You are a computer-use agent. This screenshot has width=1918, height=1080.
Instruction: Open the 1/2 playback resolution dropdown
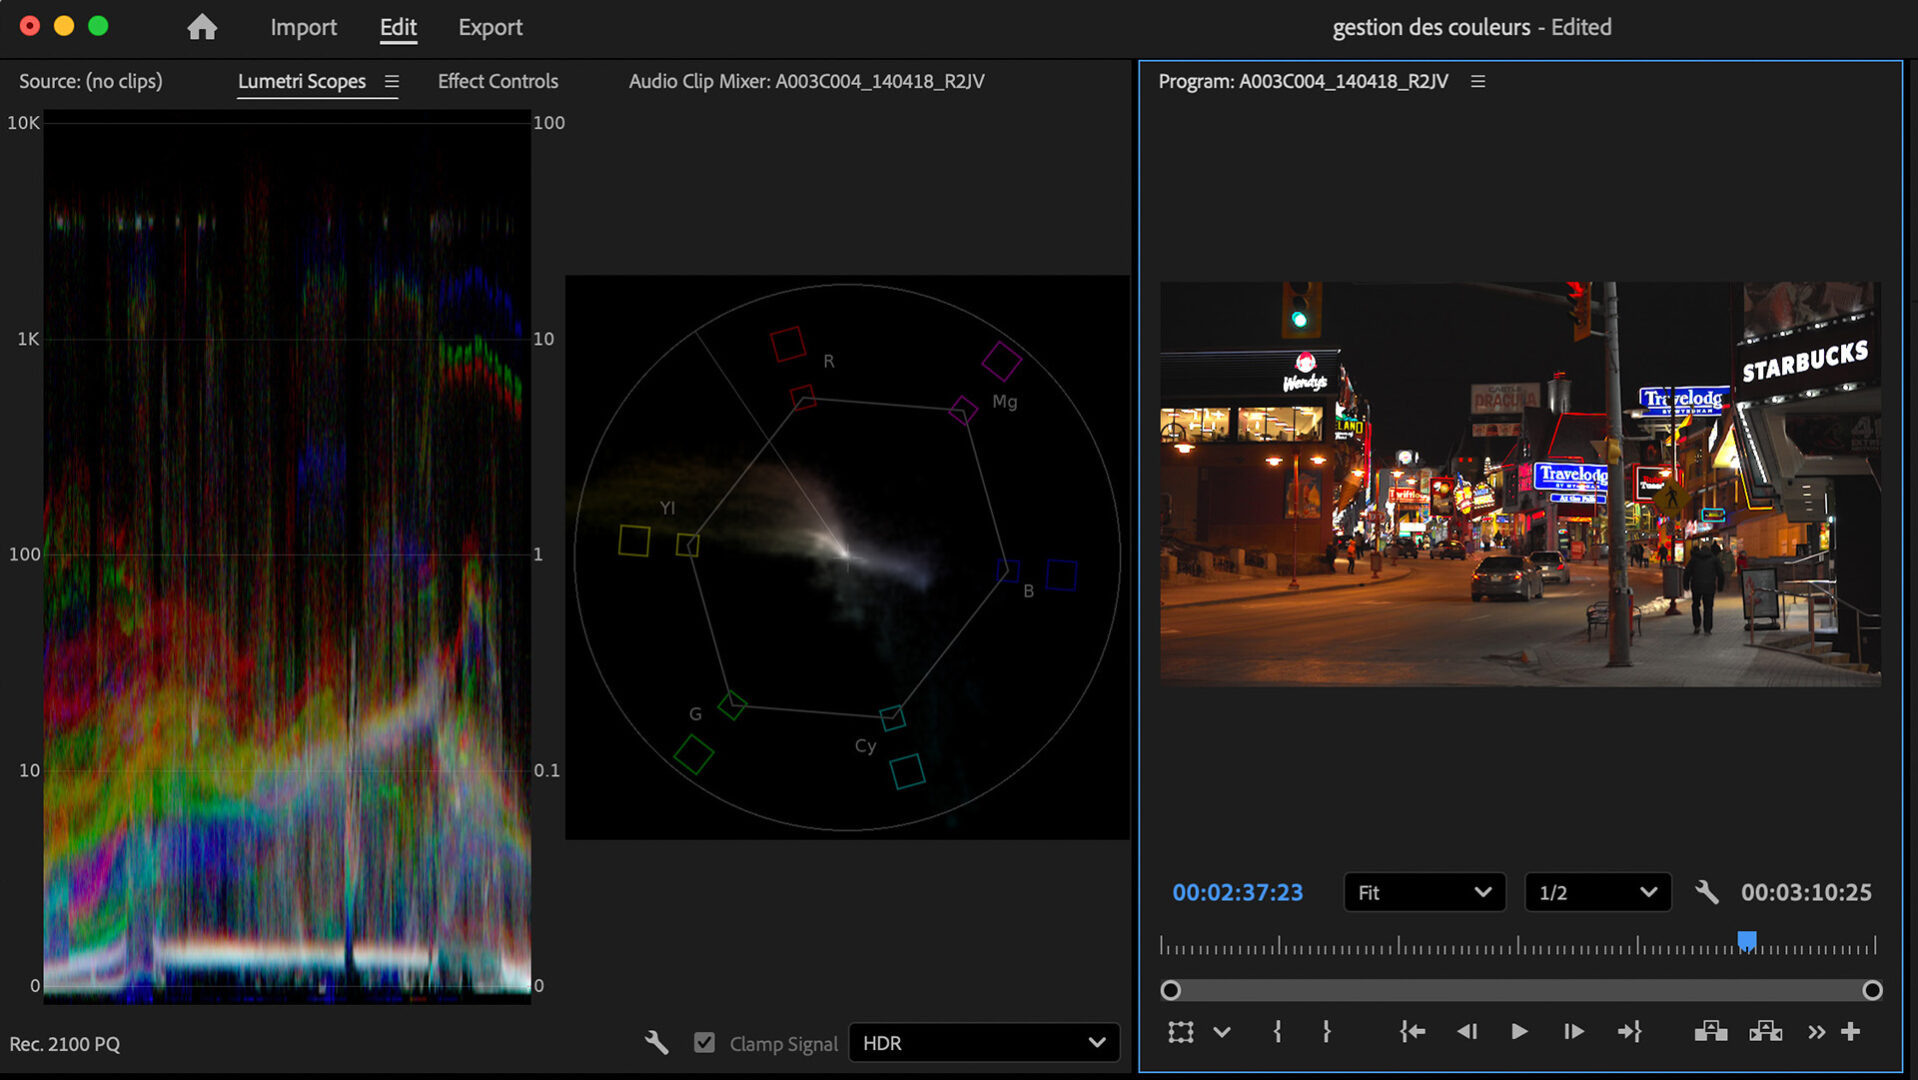[x=1597, y=892]
